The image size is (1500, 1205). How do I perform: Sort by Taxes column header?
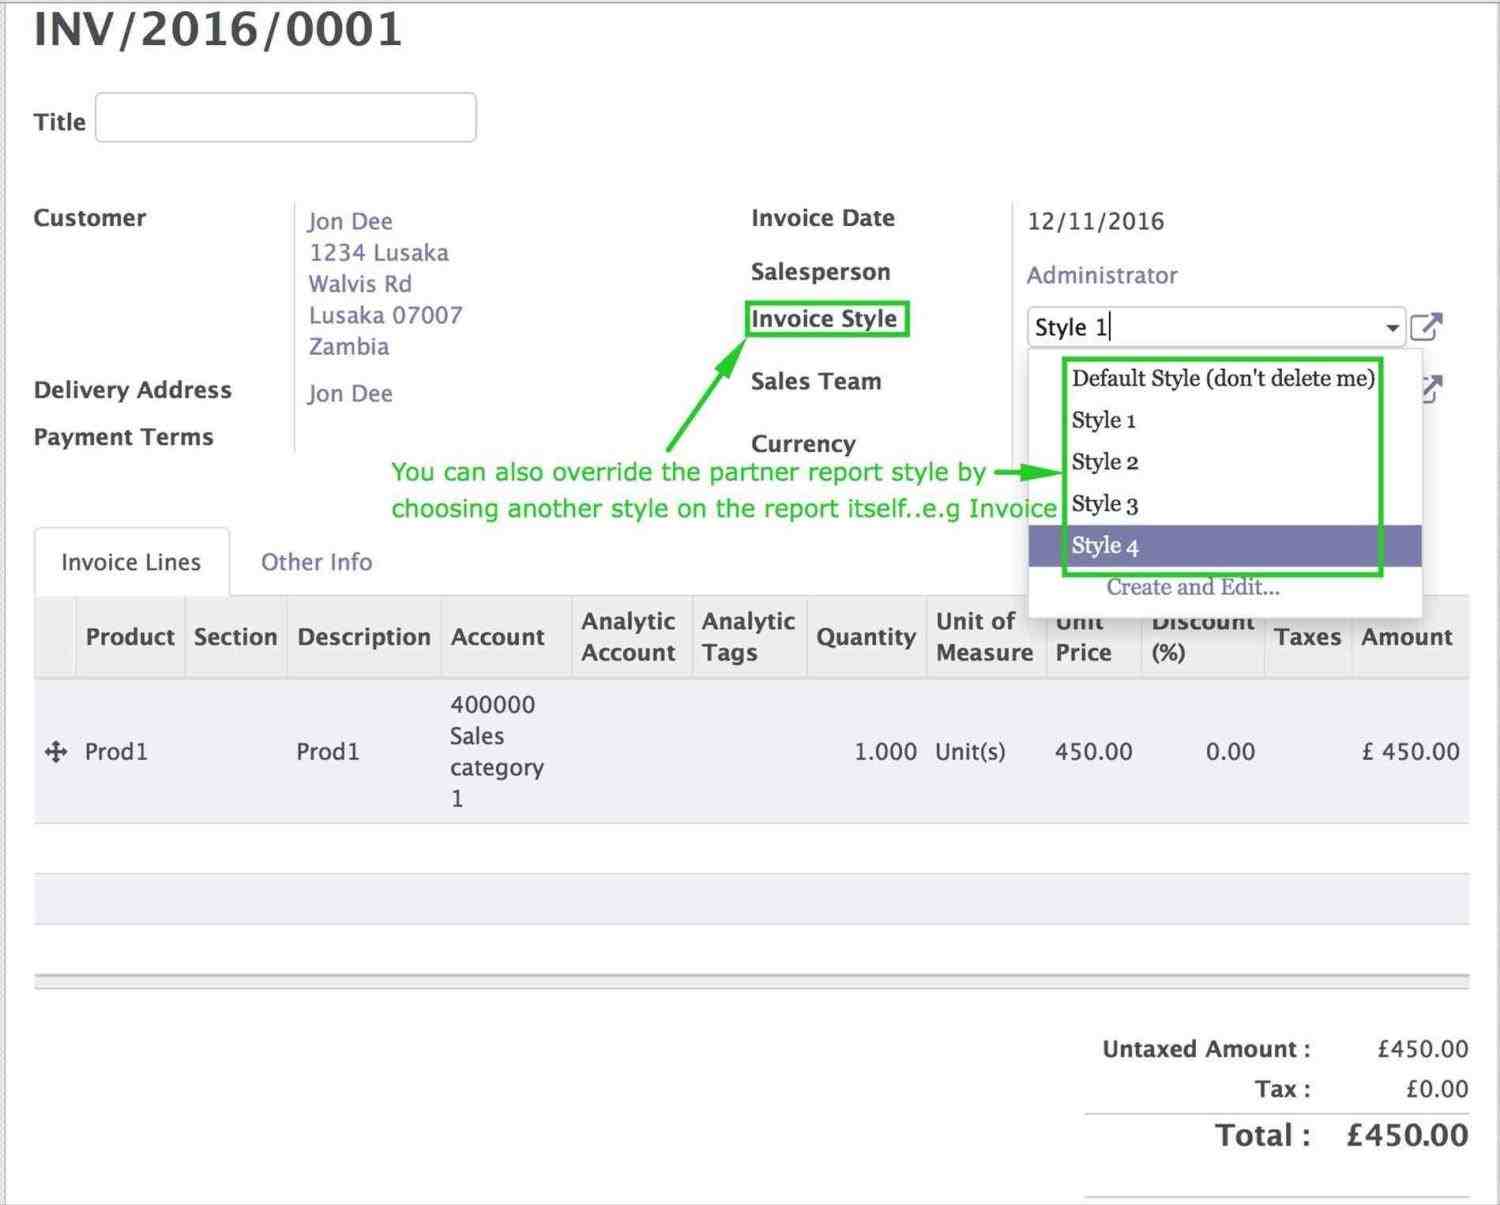point(1307,637)
